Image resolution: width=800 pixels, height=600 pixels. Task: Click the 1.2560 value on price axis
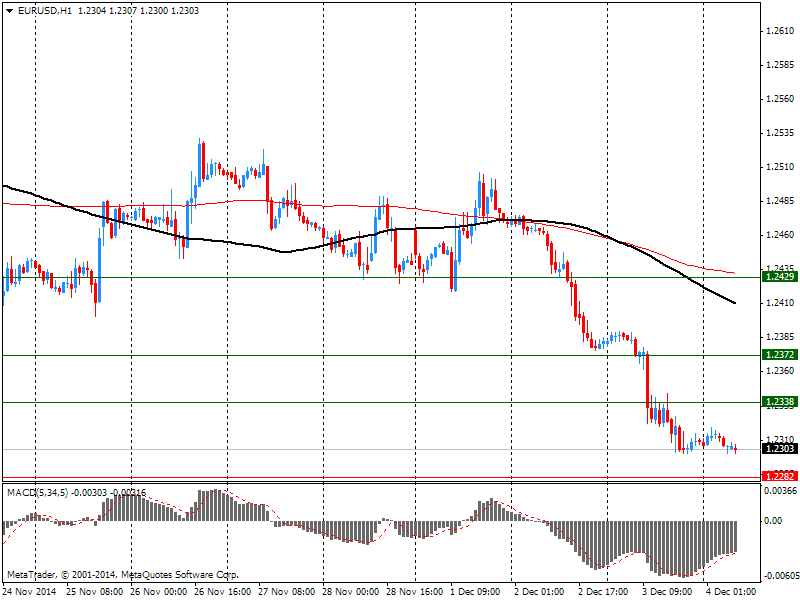tap(780, 99)
